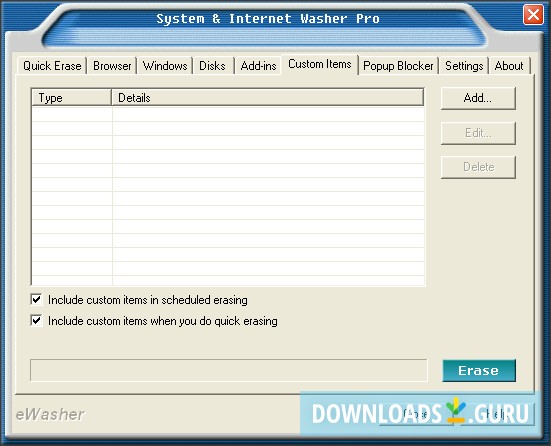551x446 pixels.
Task: Close the window with the red X
Action: pyautogui.click(x=533, y=15)
